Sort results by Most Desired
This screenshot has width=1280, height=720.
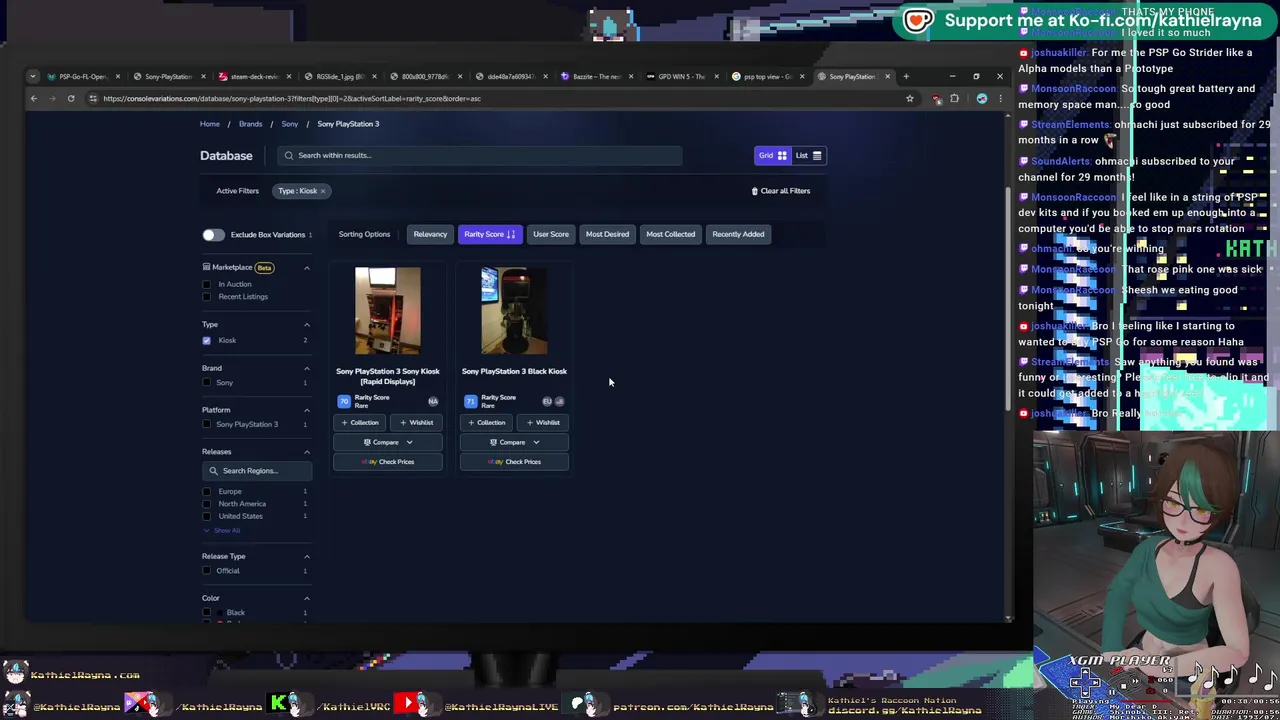[607, 234]
